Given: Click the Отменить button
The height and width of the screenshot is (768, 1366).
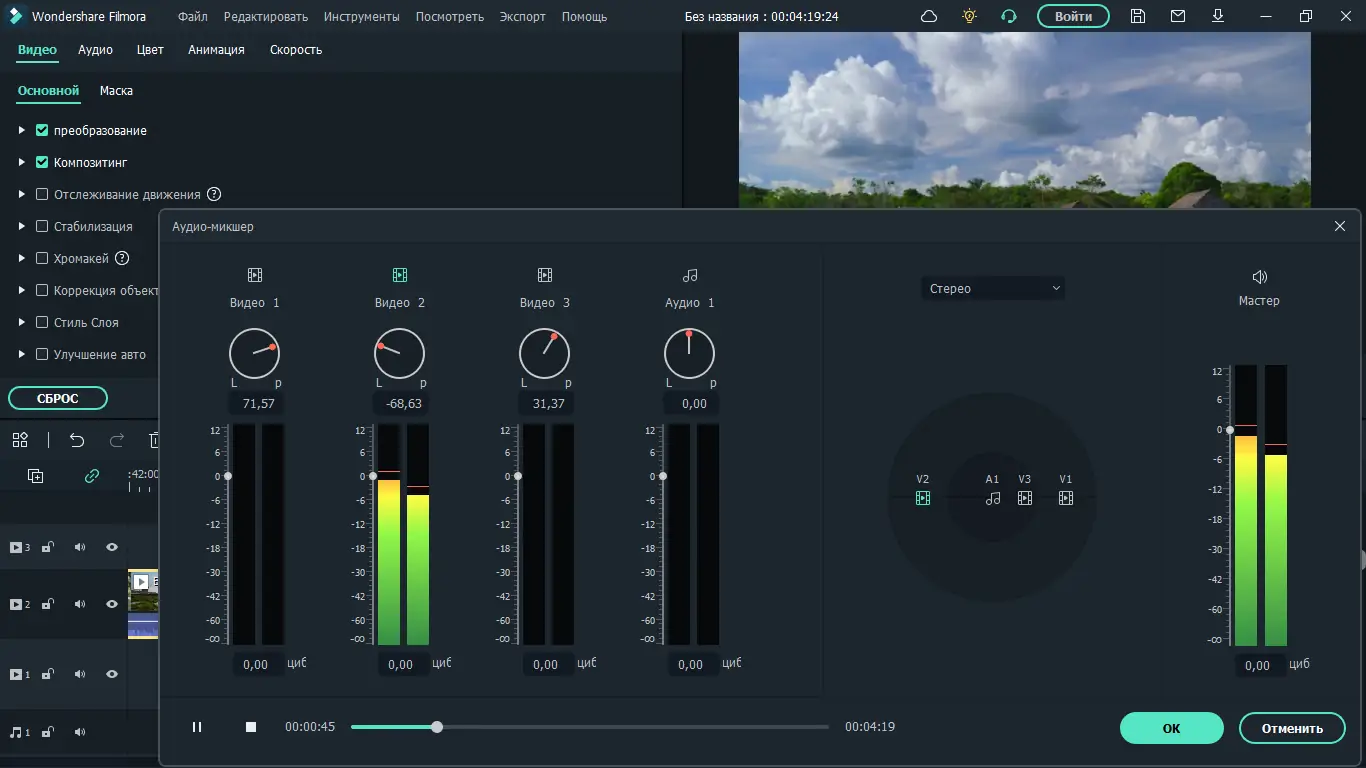Looking at the screenshot, I should [1292, 728].
